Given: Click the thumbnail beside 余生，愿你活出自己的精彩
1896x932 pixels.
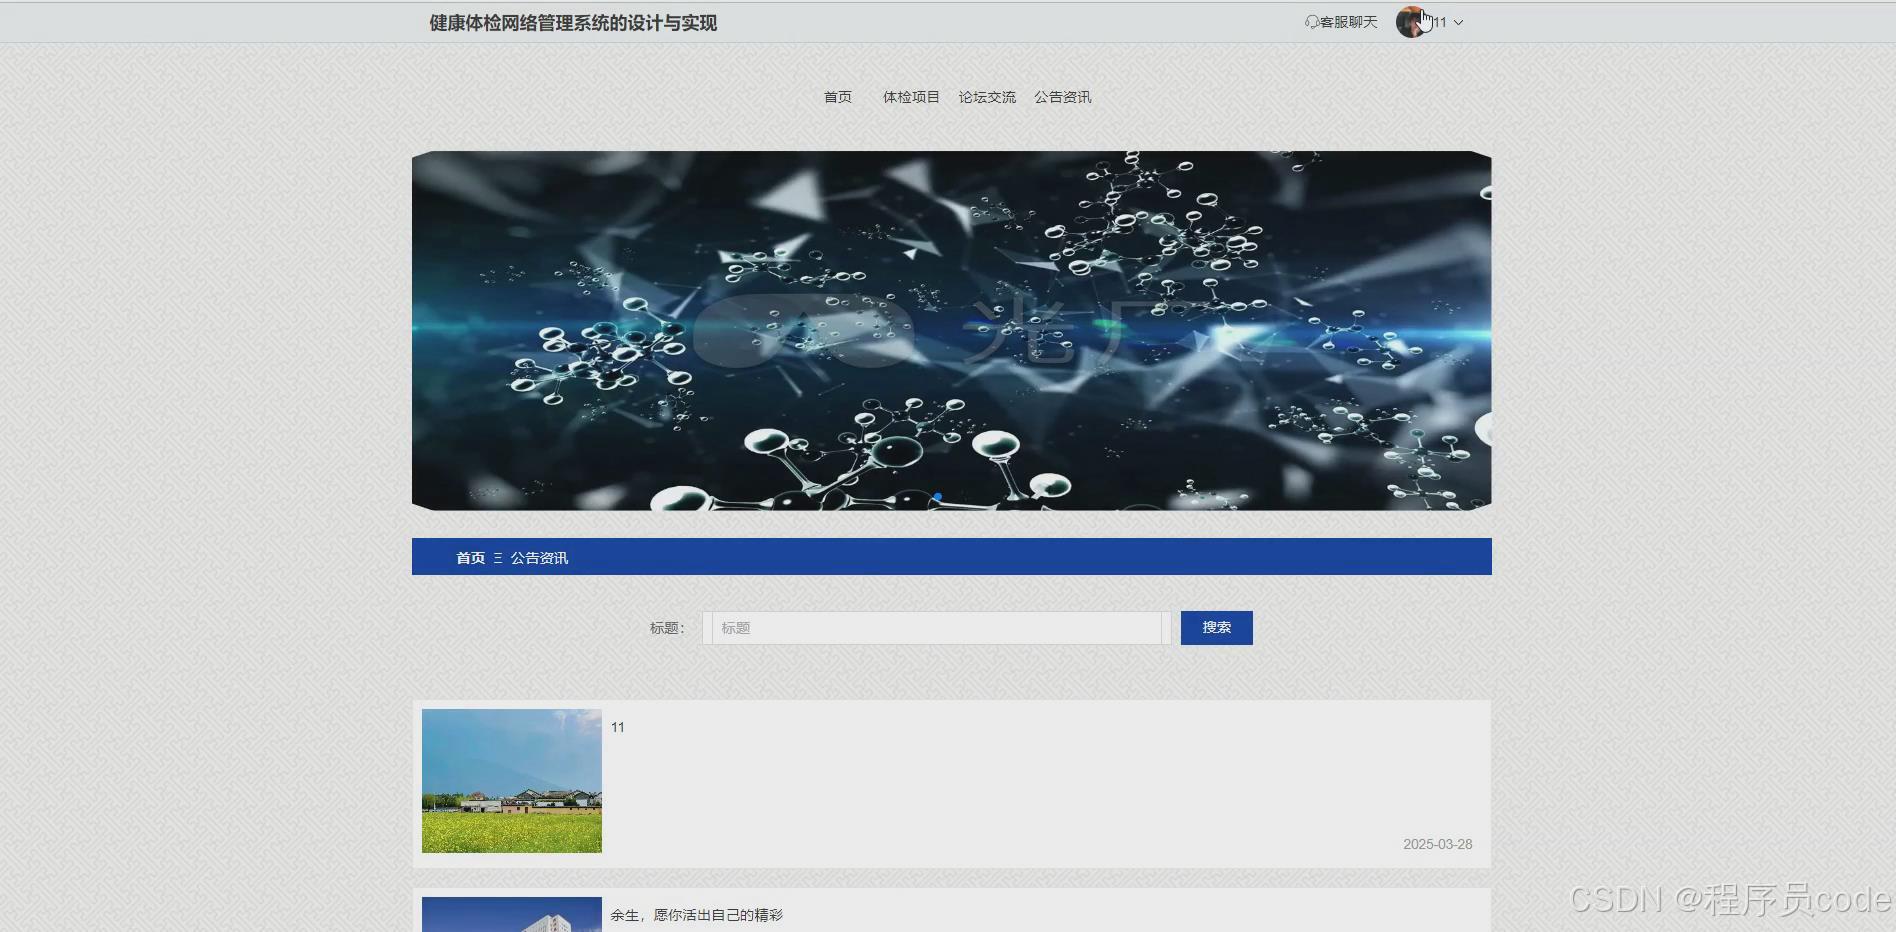Looking at the screenshot, I should pyautogui.click(x=512, y=914).
